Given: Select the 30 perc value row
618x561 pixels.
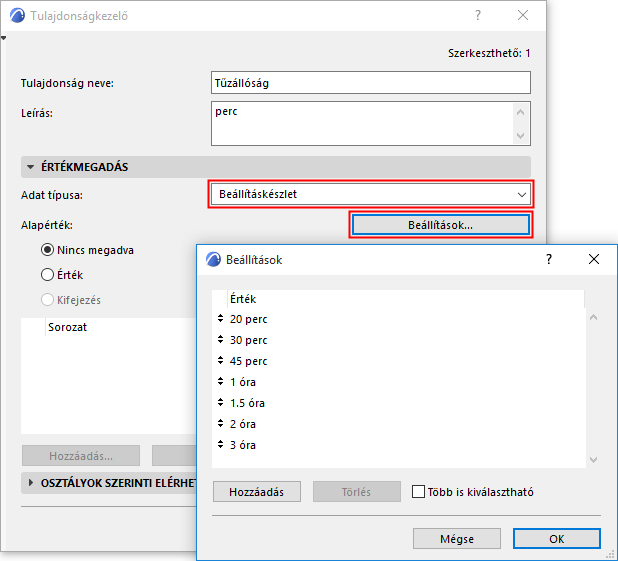Looking at the screenshot, I should [398, 339].
